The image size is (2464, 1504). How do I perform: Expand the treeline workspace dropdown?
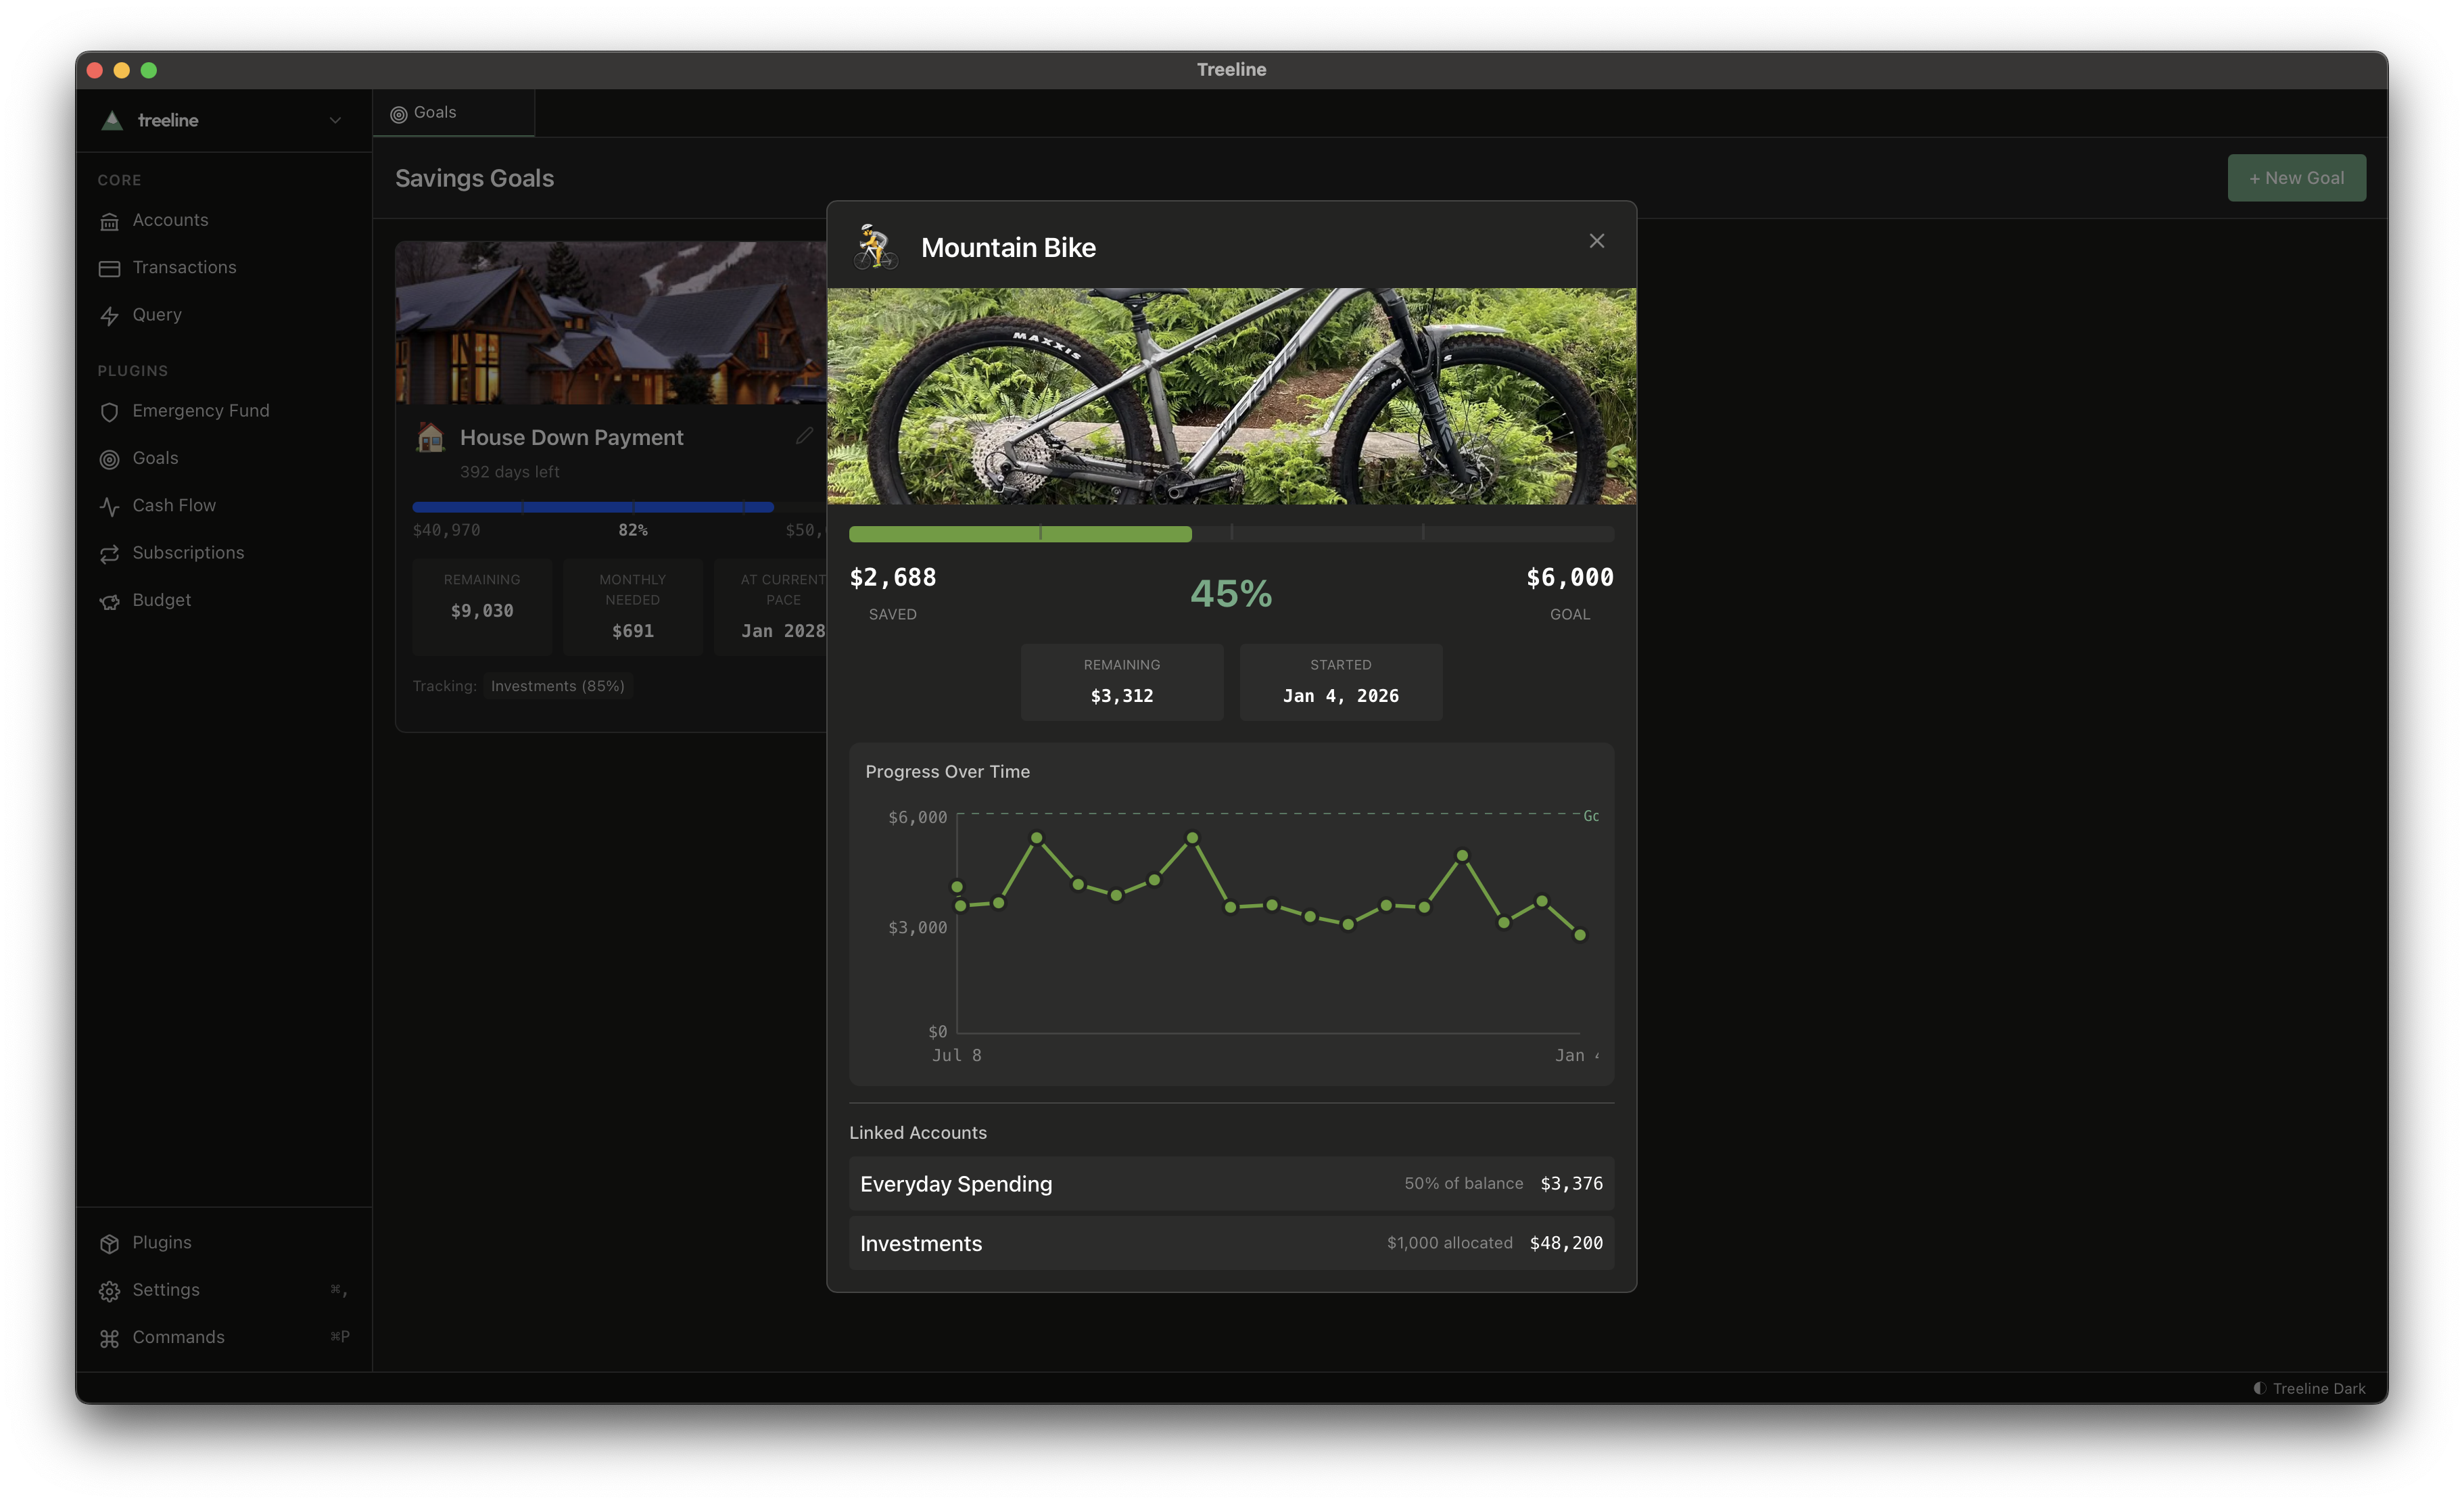click(x=335, y=121)
